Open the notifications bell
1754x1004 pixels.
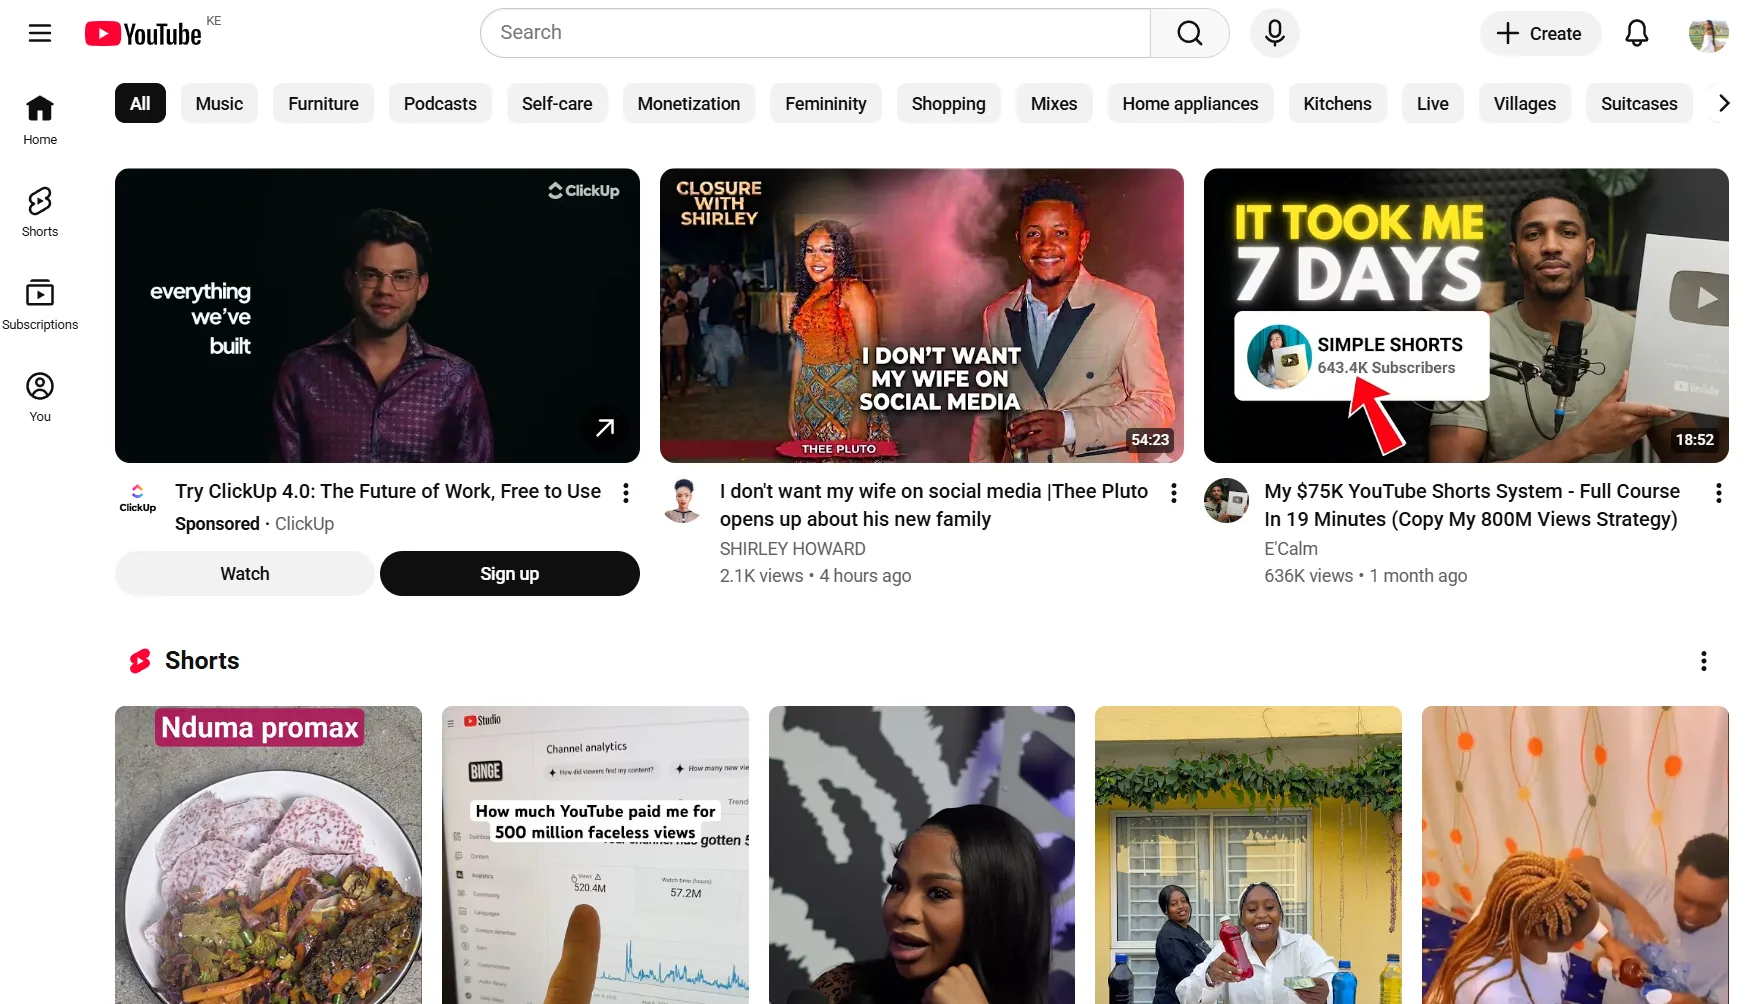(x=1636, y=33)
